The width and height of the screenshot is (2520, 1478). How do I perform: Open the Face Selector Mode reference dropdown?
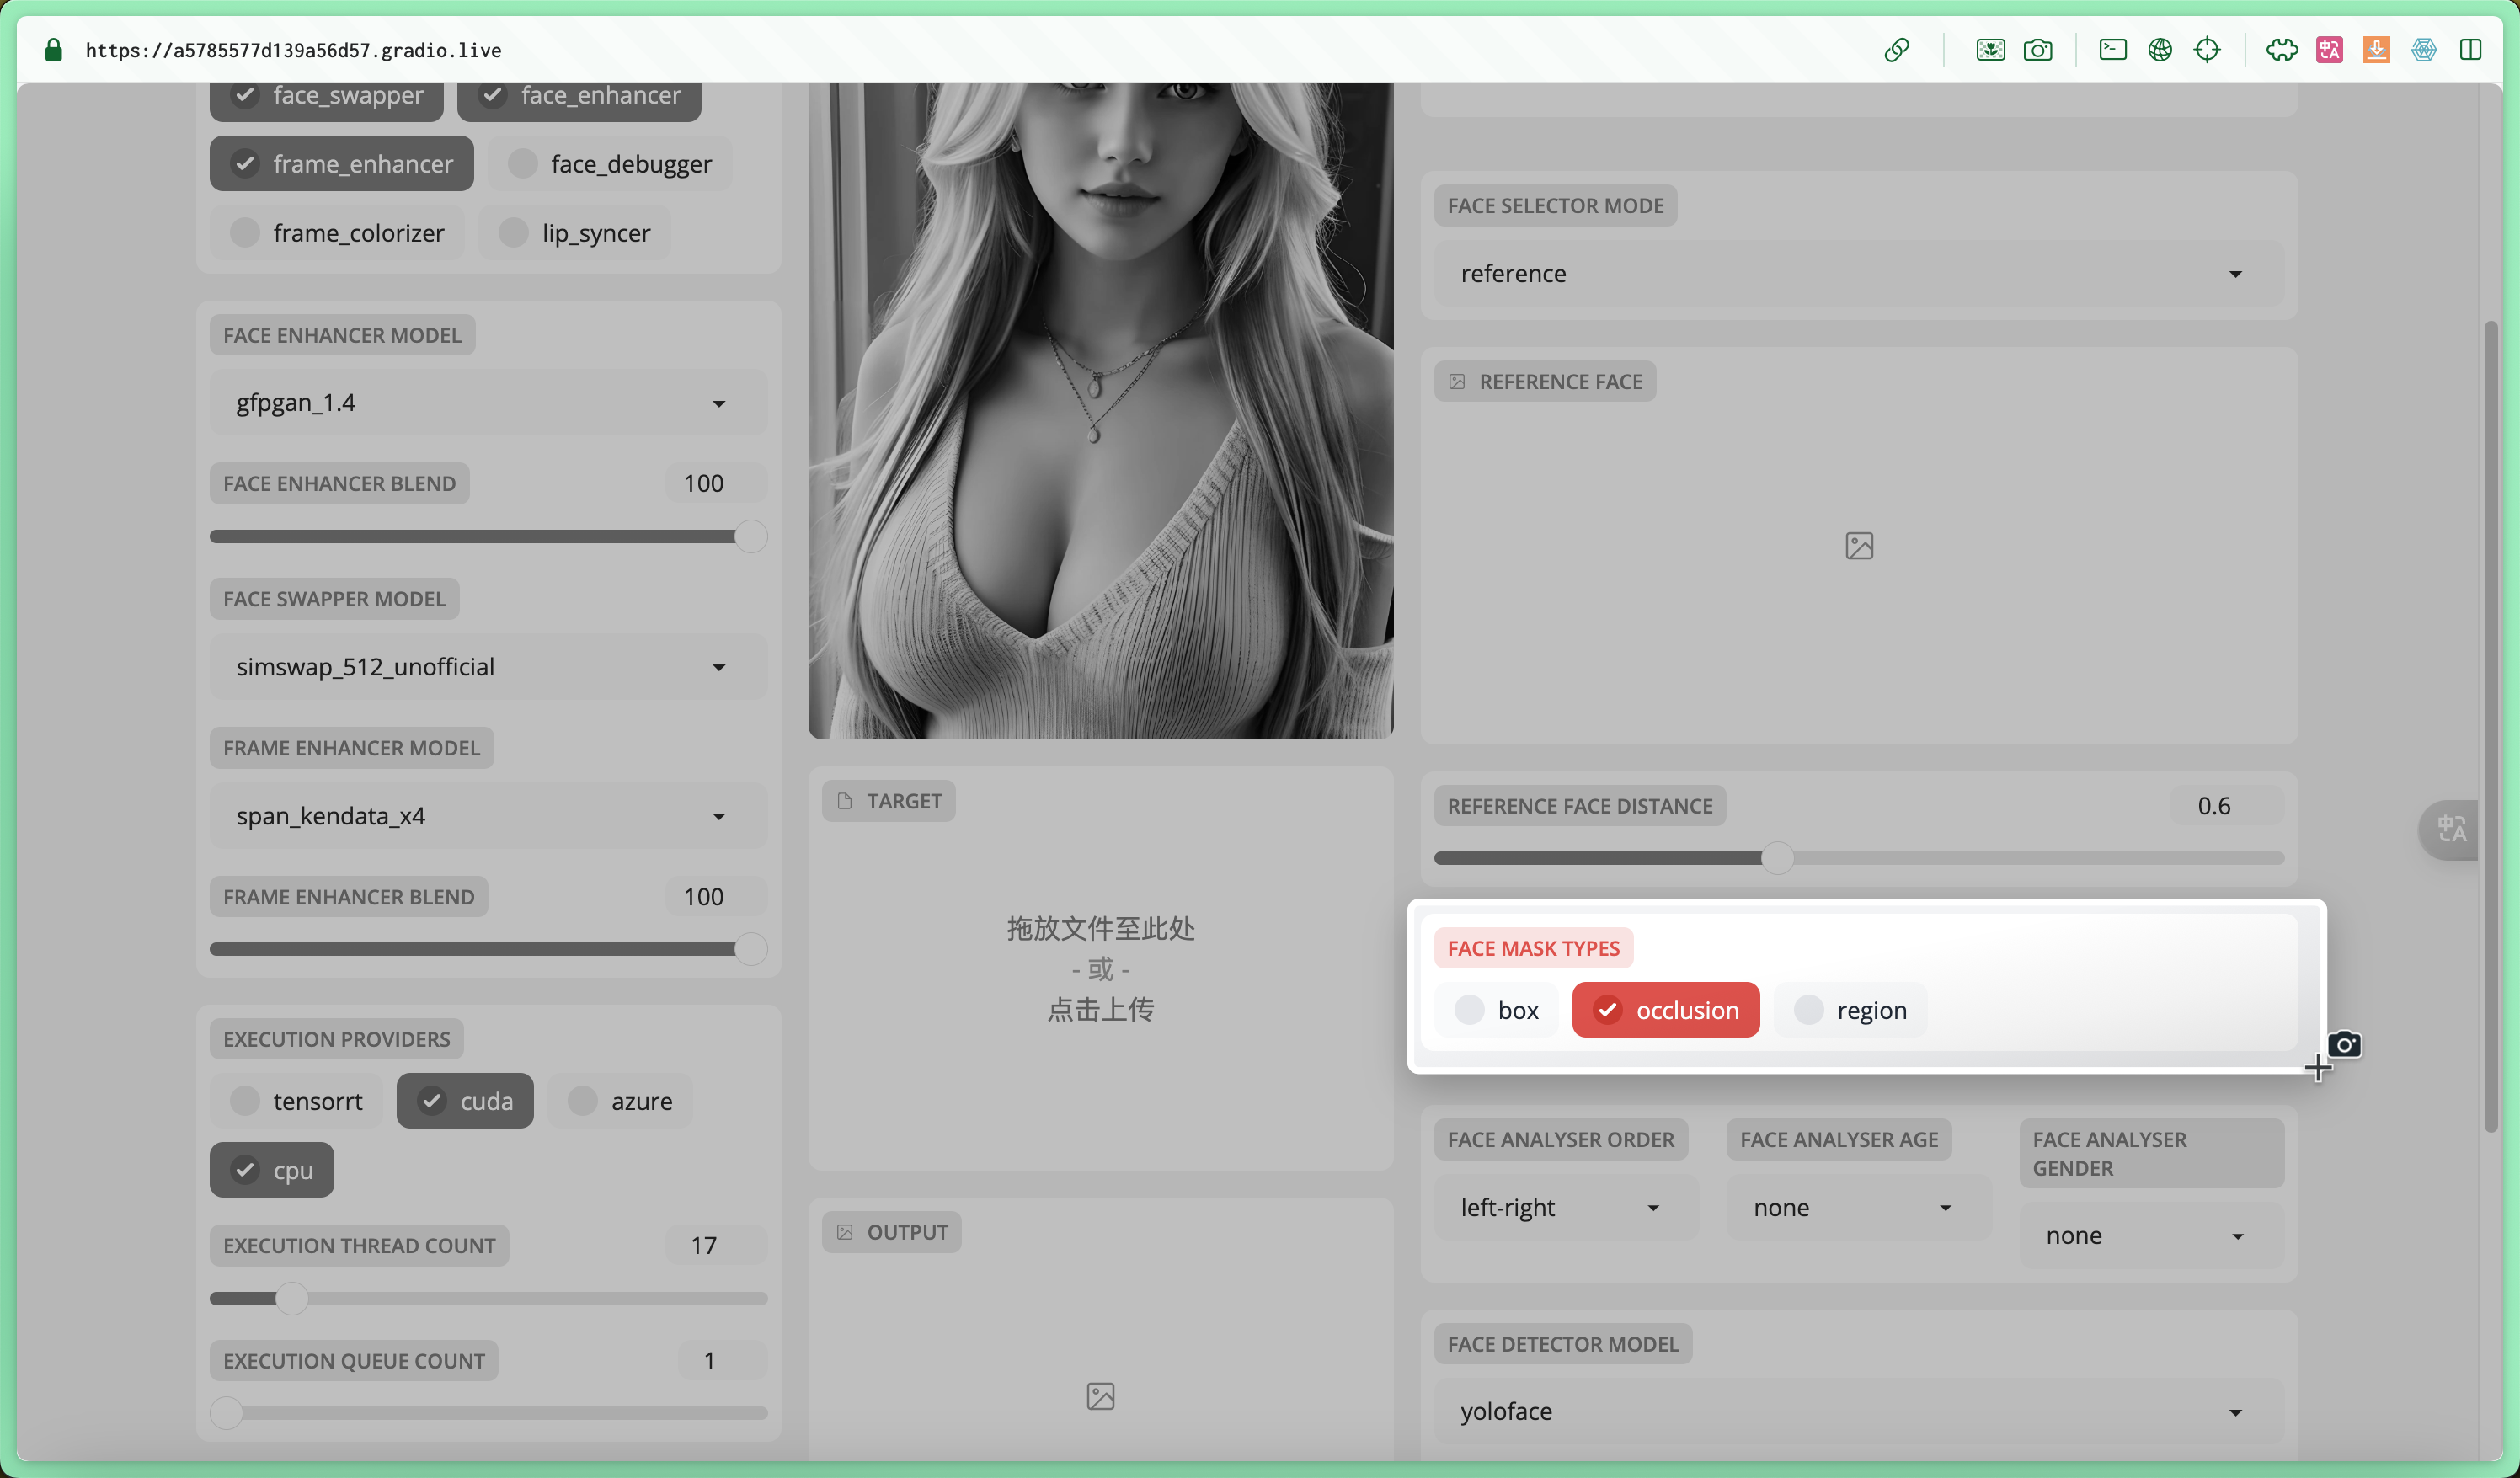coord(1859,273)
